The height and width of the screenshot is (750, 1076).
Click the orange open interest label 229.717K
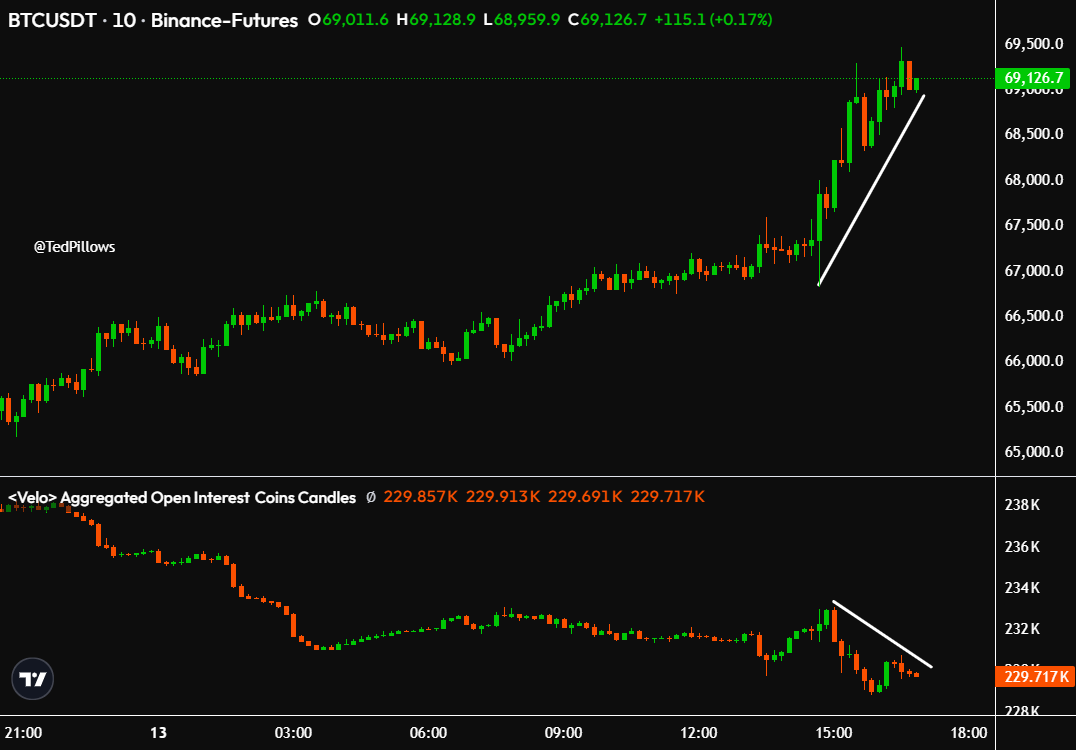[x=1034, y=677]
